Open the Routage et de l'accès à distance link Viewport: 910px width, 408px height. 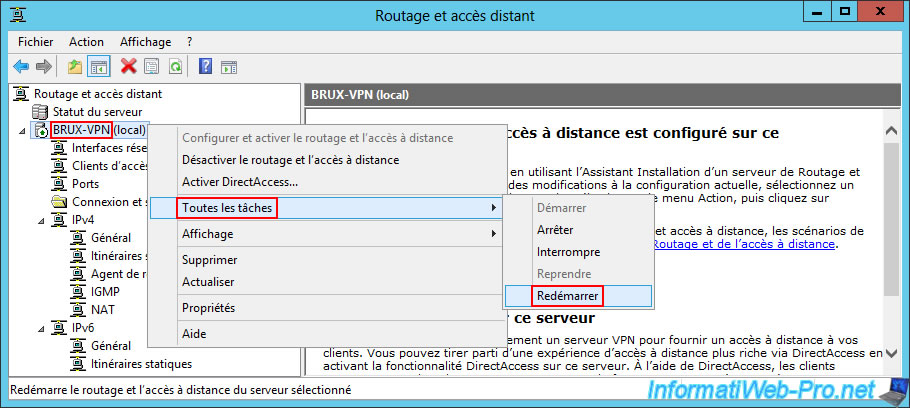click(x=743, y=243)
